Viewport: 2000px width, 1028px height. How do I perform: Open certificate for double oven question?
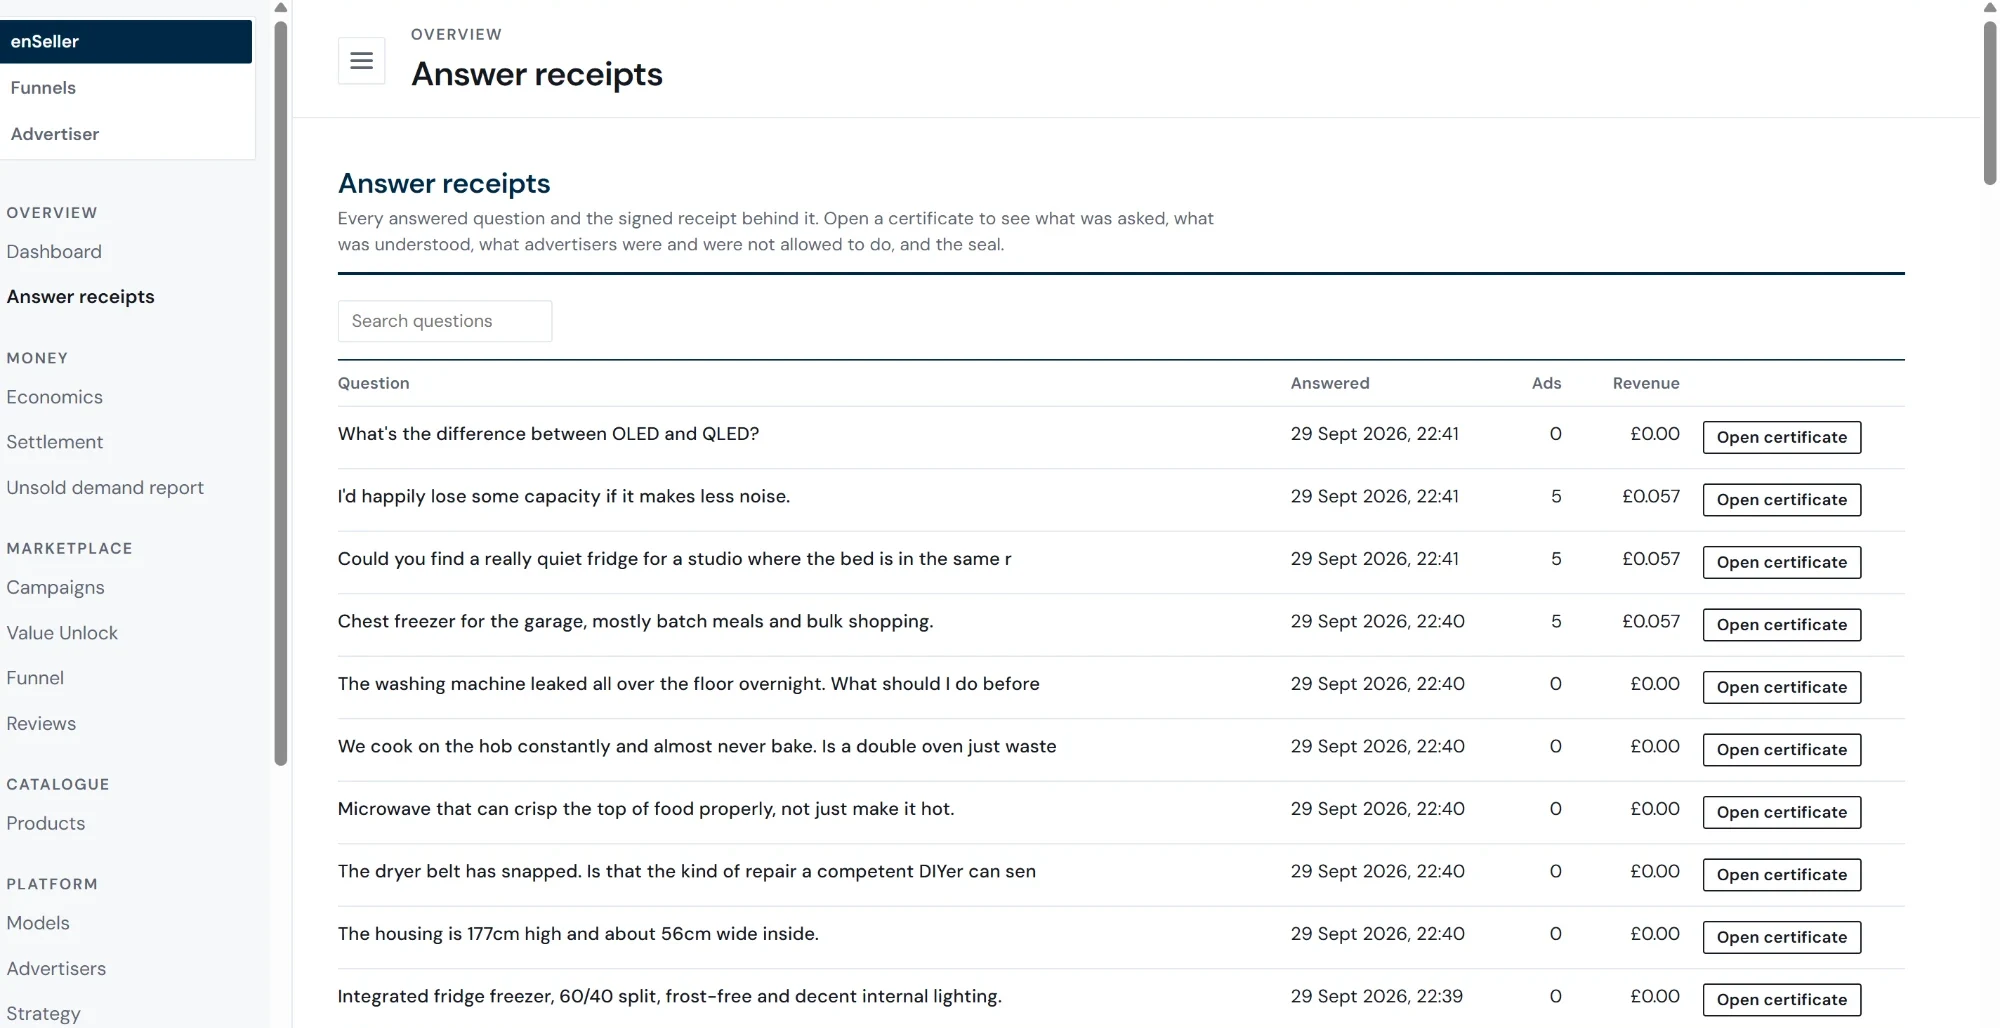pyautogui.click(x=1782, y=750)
